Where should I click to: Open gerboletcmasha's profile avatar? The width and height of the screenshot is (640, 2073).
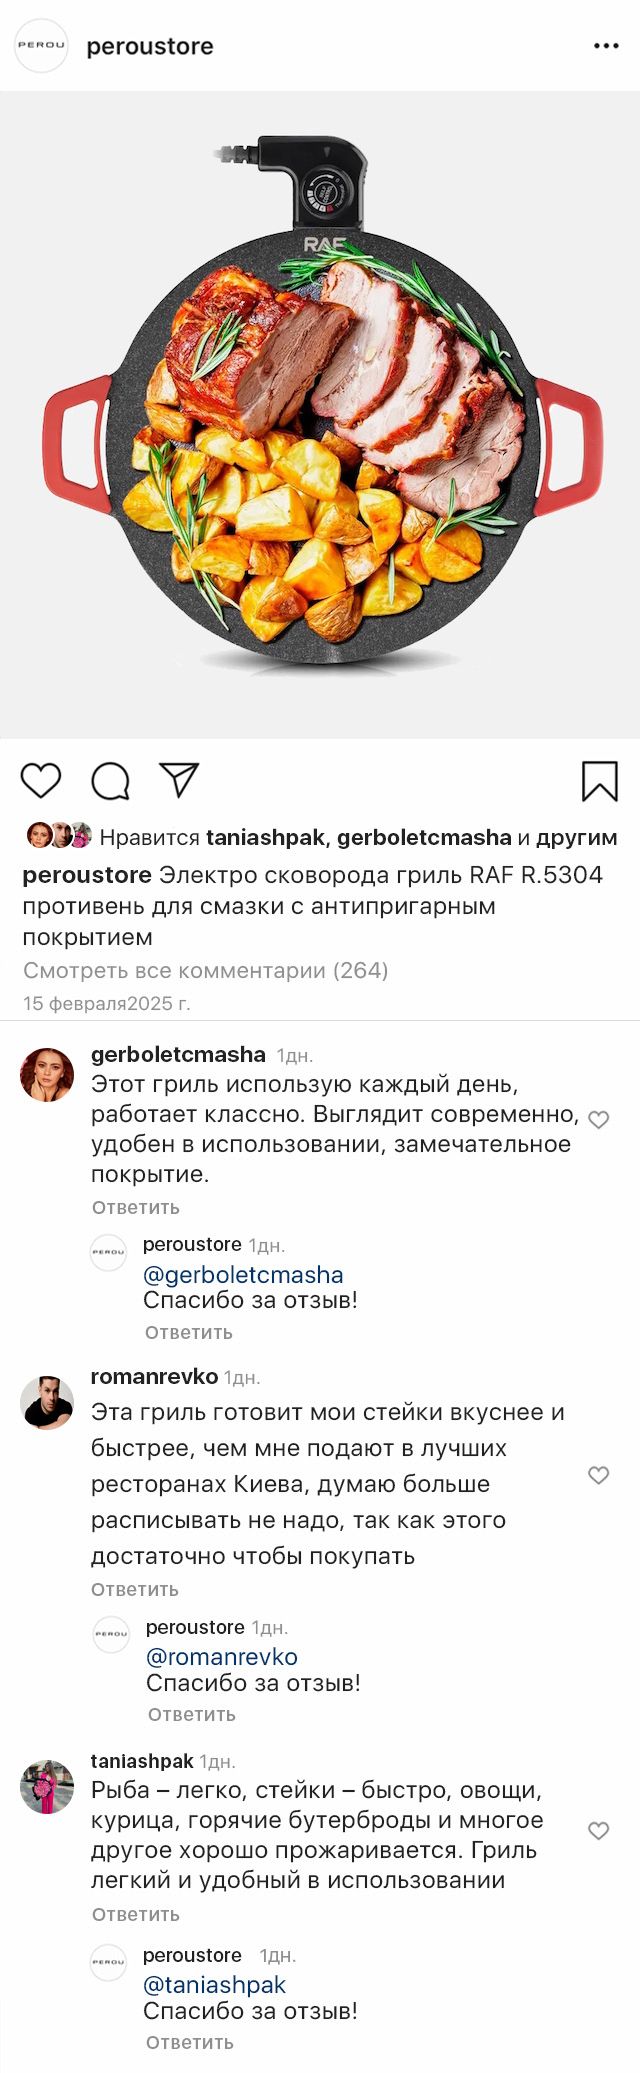(47, 1075)
